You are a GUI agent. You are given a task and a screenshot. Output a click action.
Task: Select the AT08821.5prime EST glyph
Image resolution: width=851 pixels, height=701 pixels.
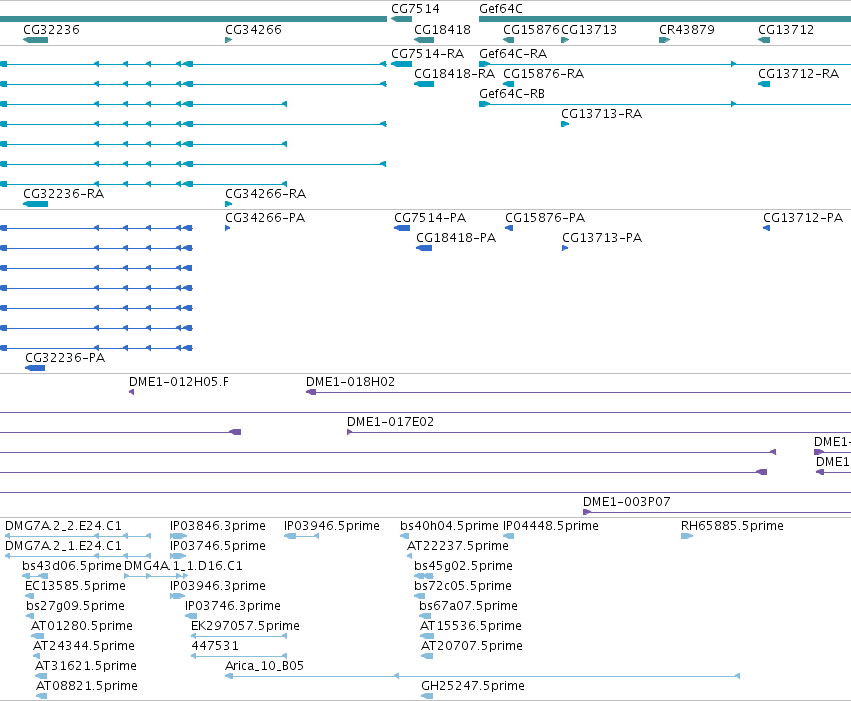(41, 696)
